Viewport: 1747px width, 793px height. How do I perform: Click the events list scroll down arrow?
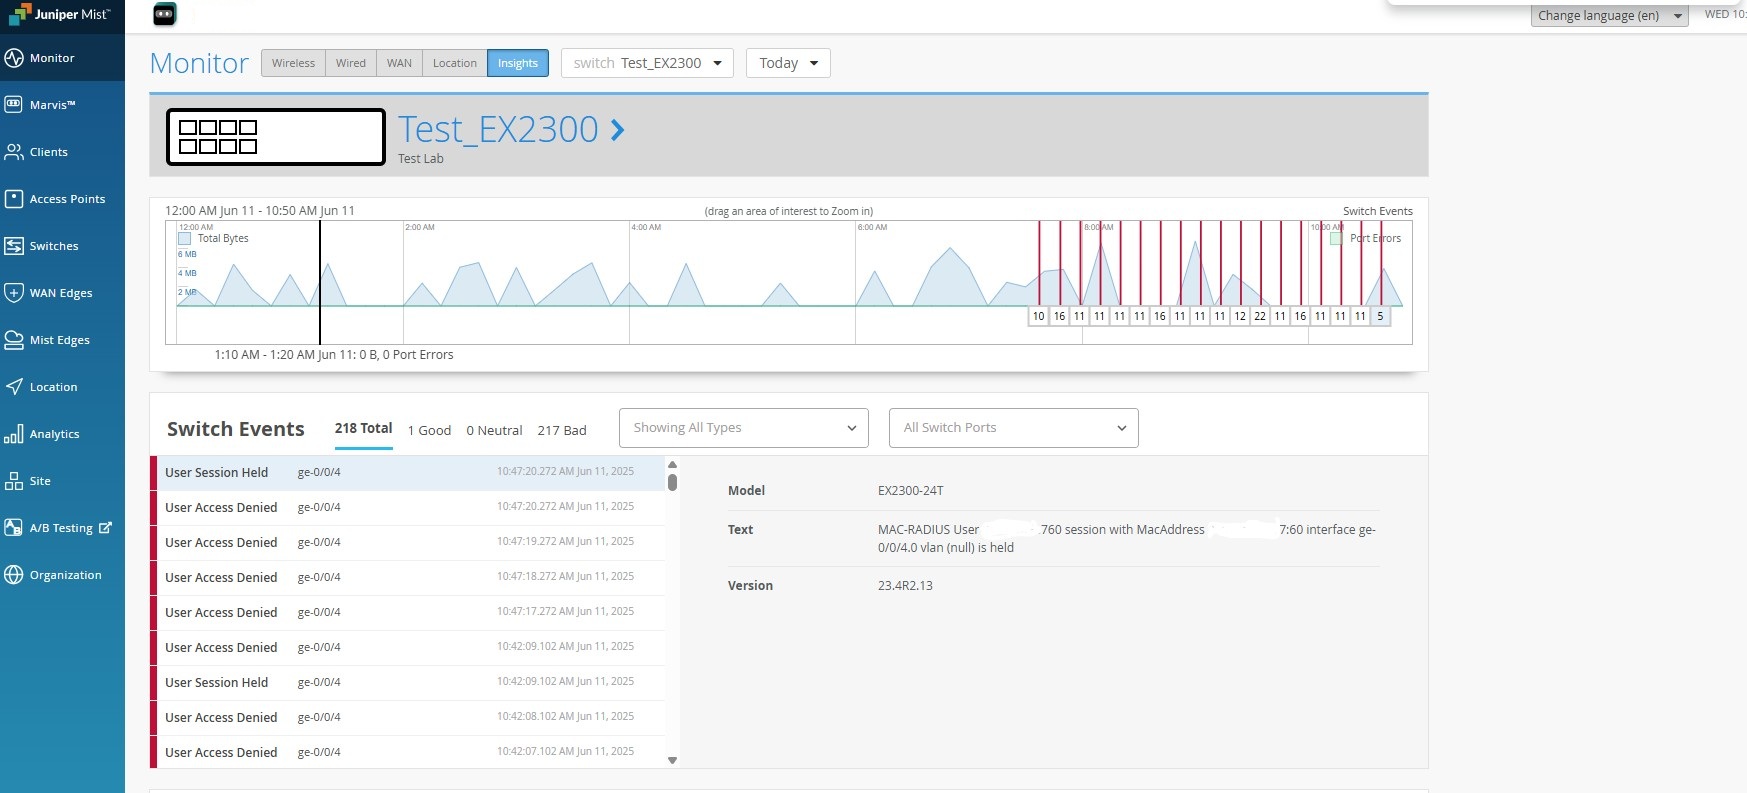click(x=672, y=760)
